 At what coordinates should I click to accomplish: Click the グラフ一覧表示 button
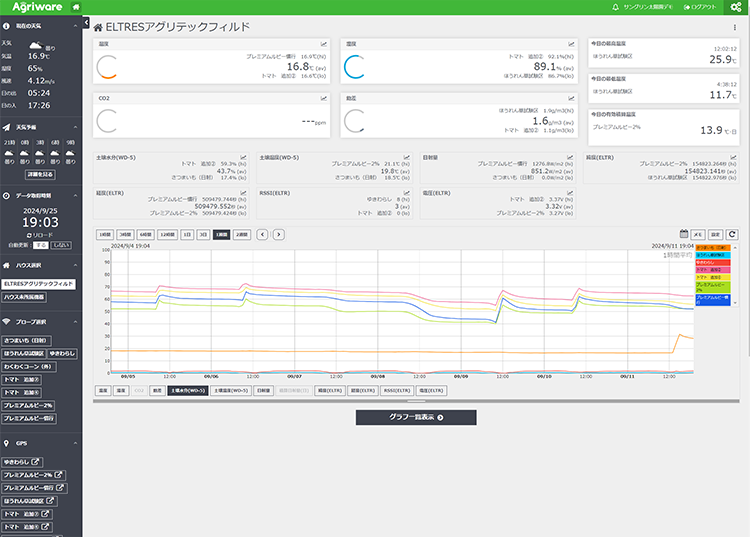coord(415,417)
